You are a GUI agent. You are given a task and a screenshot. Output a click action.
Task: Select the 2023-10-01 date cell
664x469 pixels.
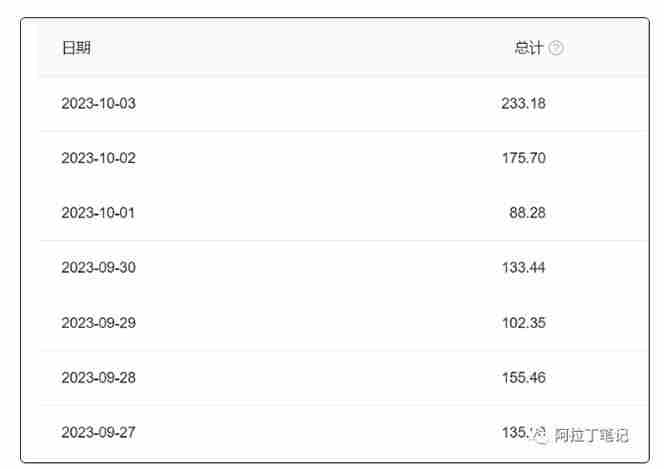tap(98, 213)
